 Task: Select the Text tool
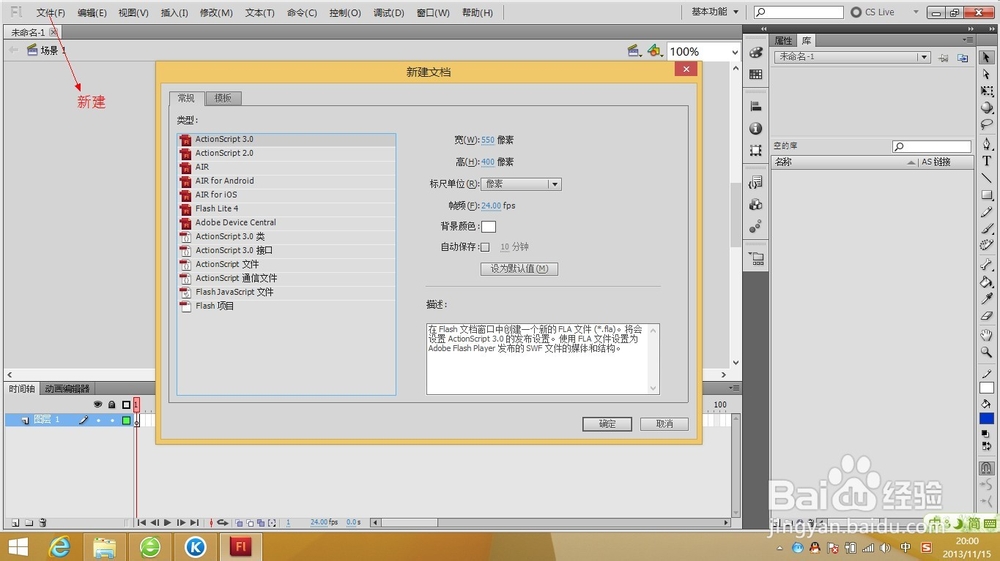986,161
